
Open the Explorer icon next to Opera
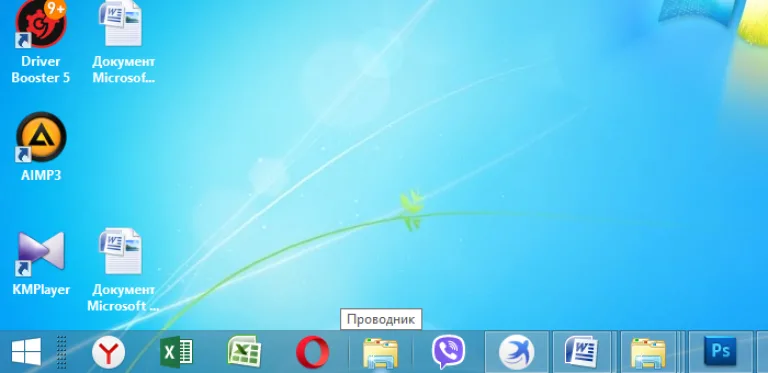point(381,352)
